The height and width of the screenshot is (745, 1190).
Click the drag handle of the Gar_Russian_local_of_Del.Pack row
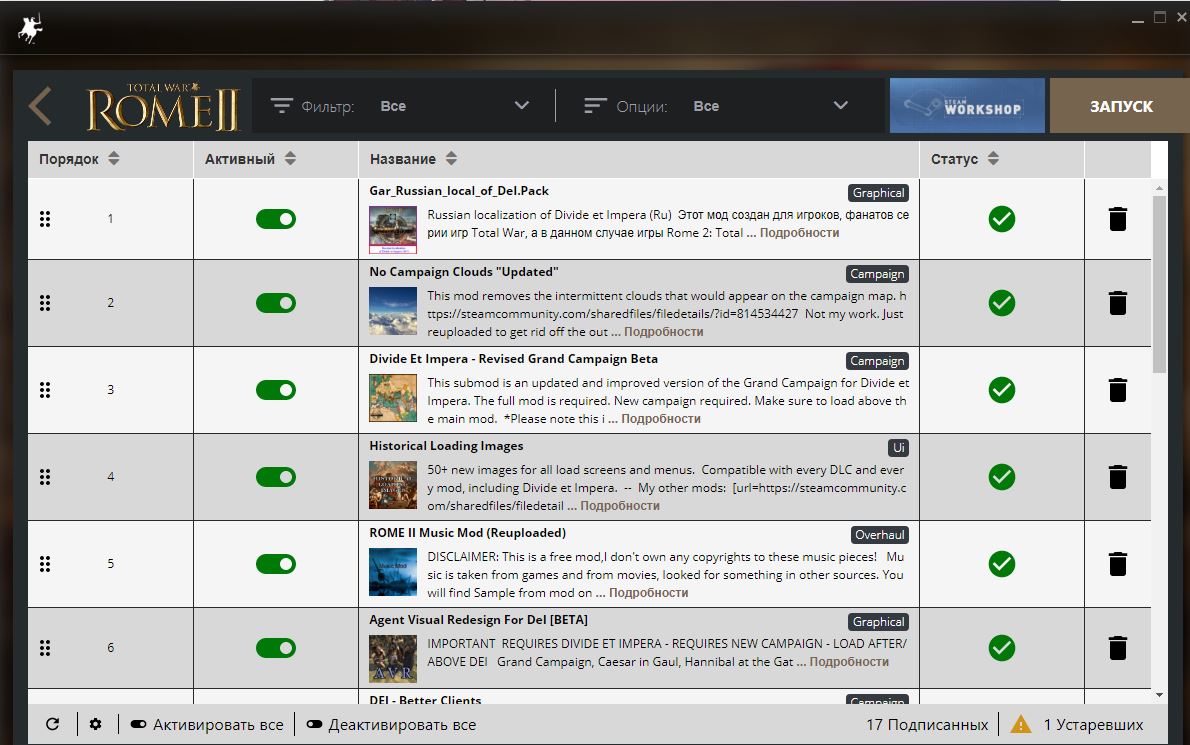coord(45,219)
